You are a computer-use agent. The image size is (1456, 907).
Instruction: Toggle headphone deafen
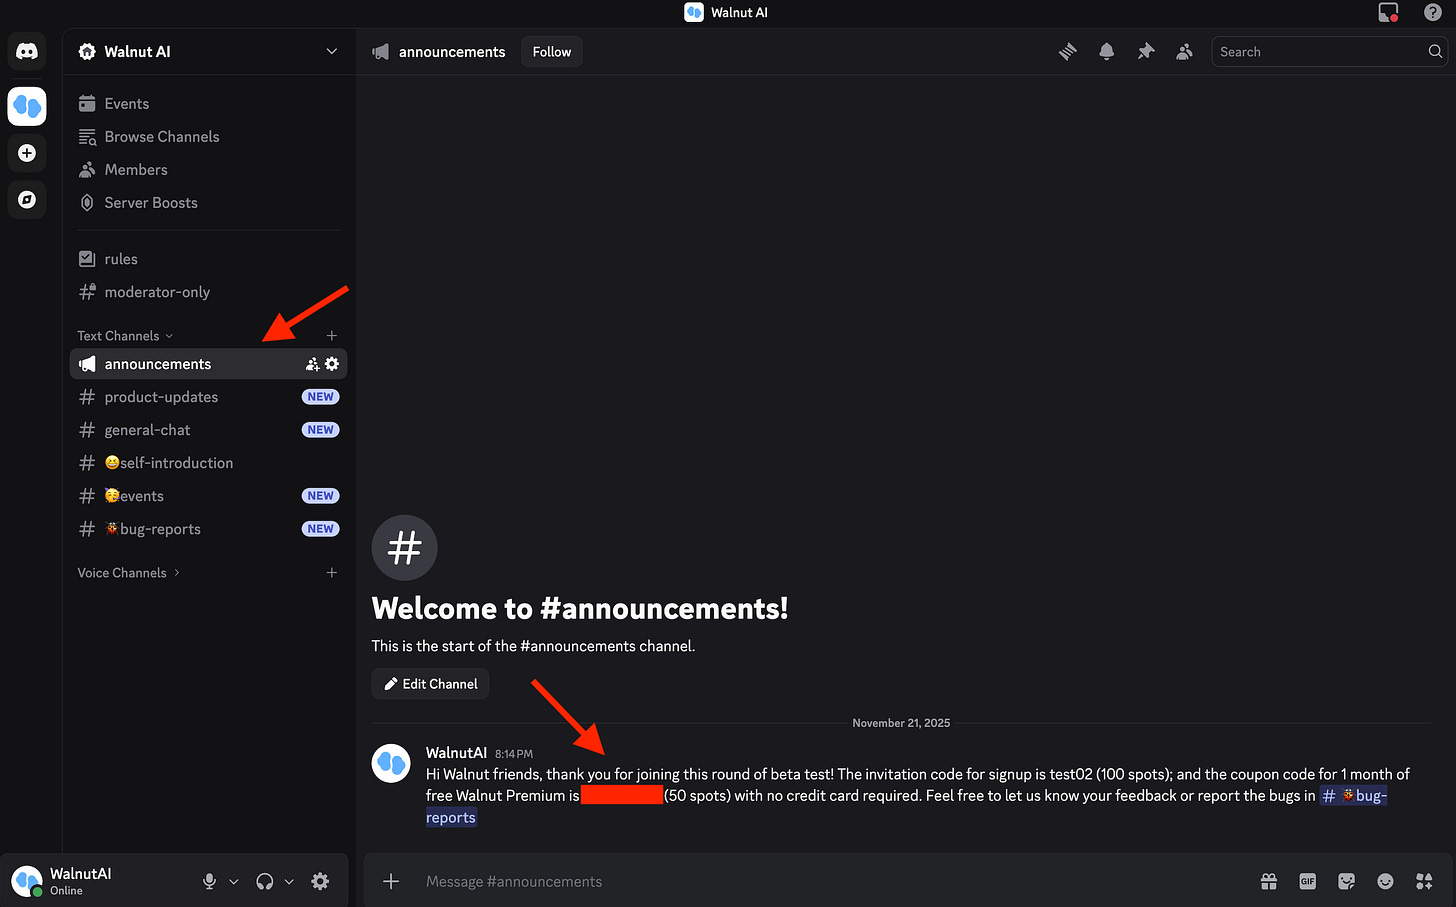click(x=265, y=881)
